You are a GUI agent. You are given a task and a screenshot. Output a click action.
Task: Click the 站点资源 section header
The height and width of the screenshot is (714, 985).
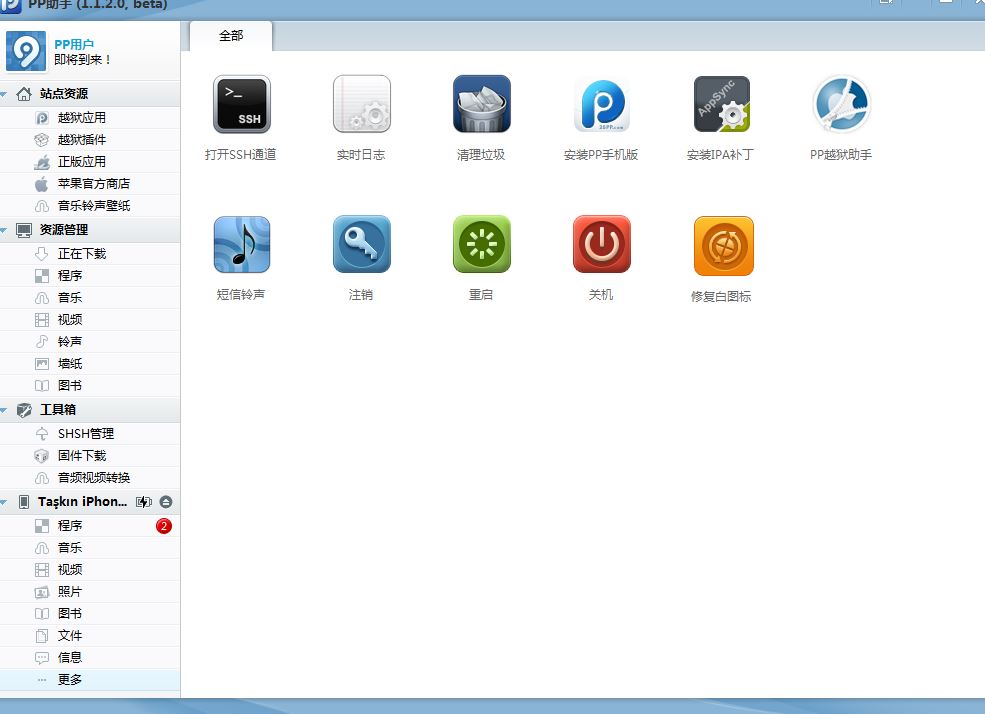coord(90,94)
